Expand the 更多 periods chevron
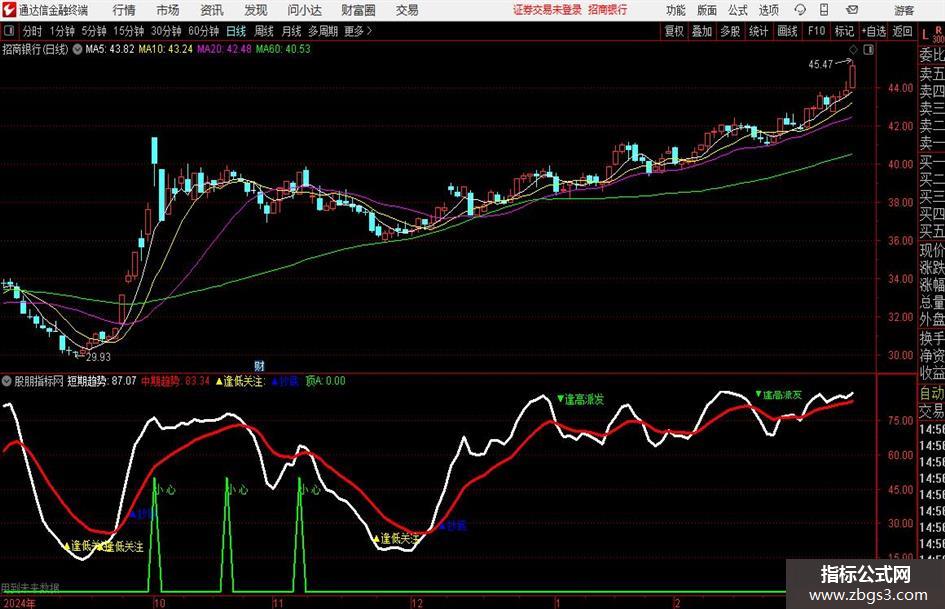 [x=358, y=31]
